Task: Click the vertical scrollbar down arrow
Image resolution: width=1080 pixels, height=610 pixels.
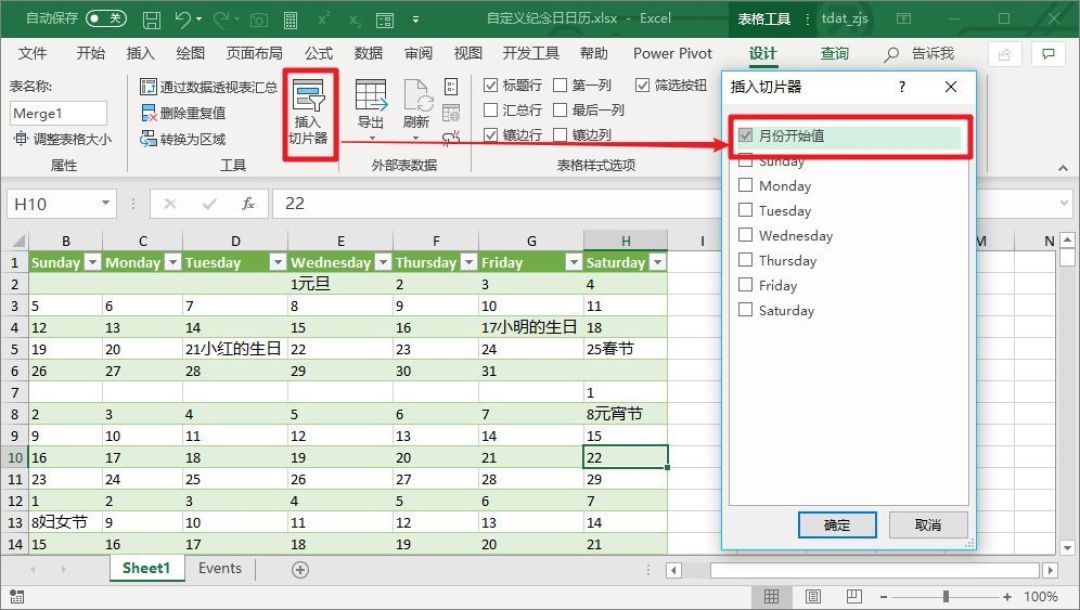Action: (x=1068, y=548)
